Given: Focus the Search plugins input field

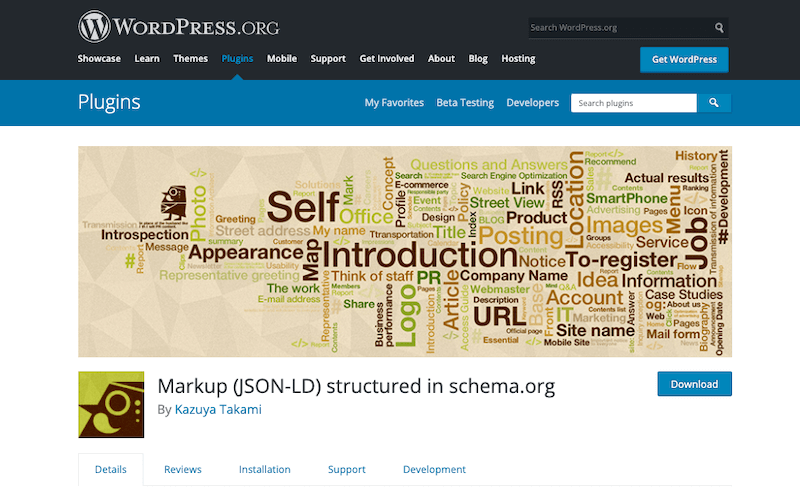Looking at the screenshot, I should coord(633,103).
